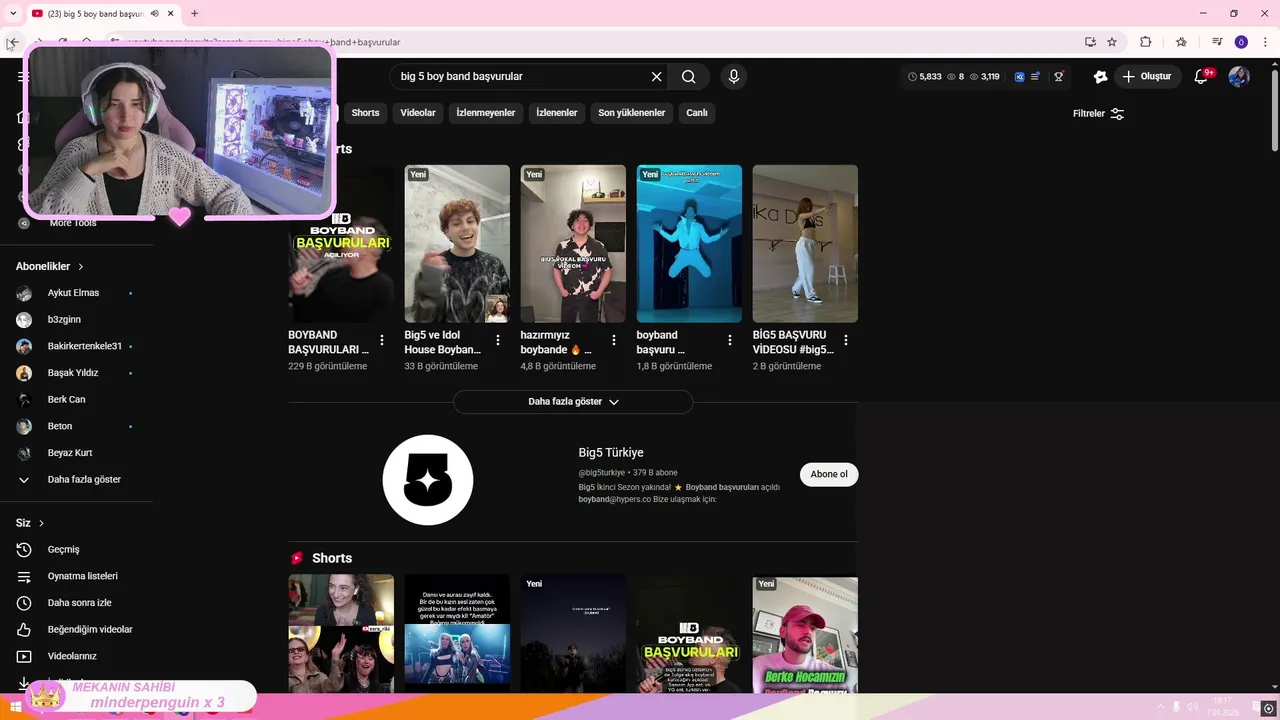Expand Abonelikler section chevron
Image resolution: width=1280 pixels, height=720 pixels.
click(81, 267)
